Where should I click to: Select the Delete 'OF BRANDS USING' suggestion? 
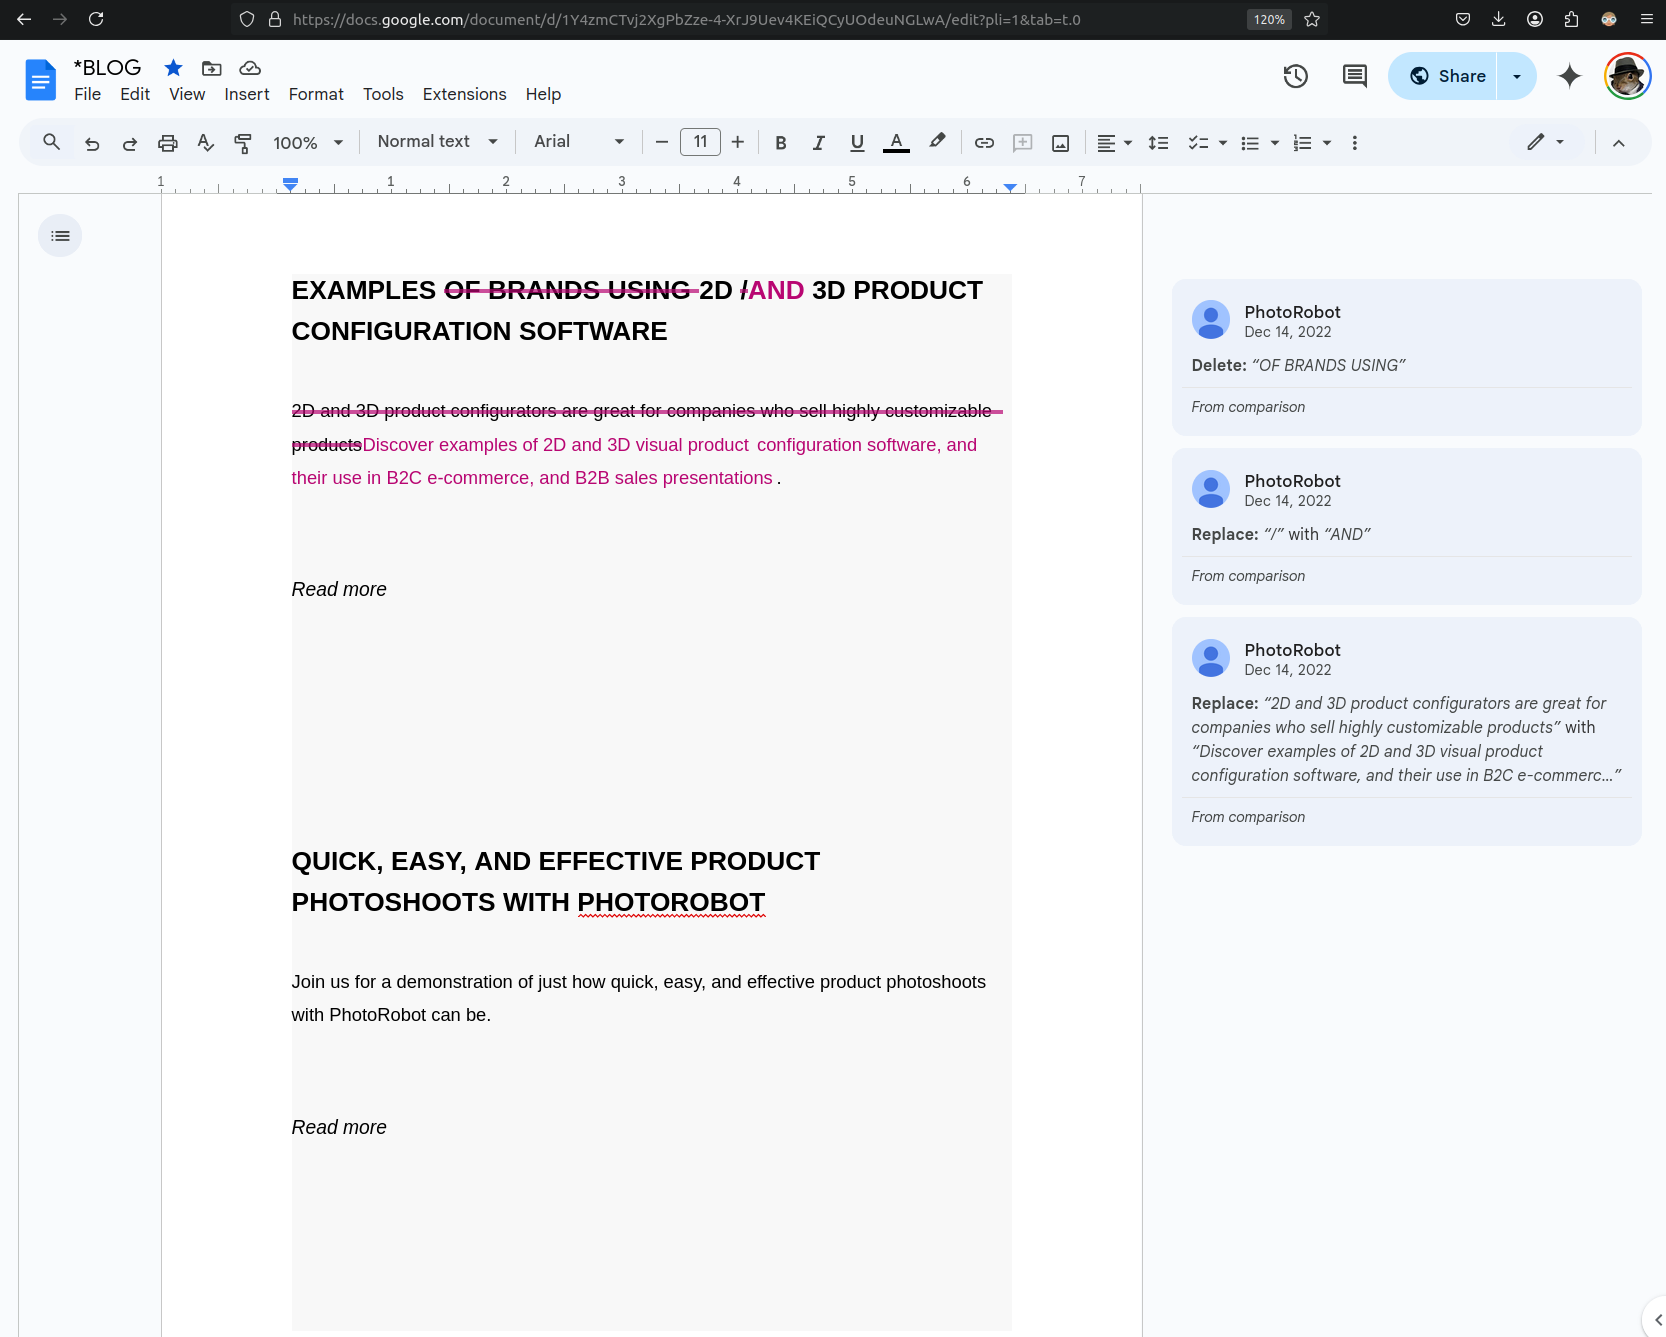1406,357
